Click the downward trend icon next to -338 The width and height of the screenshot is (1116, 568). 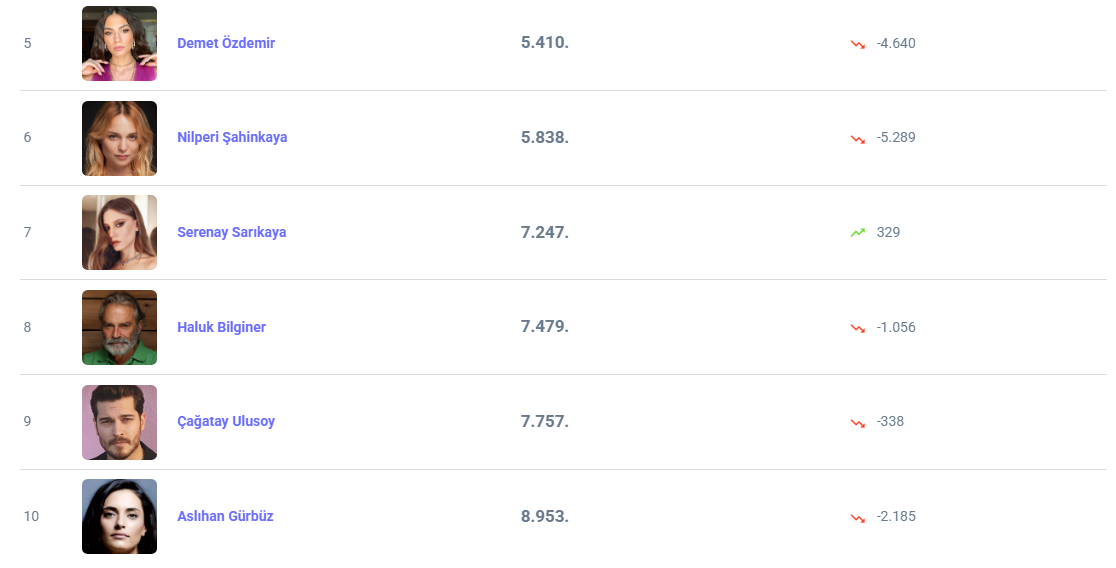click(x=857, y=422)
